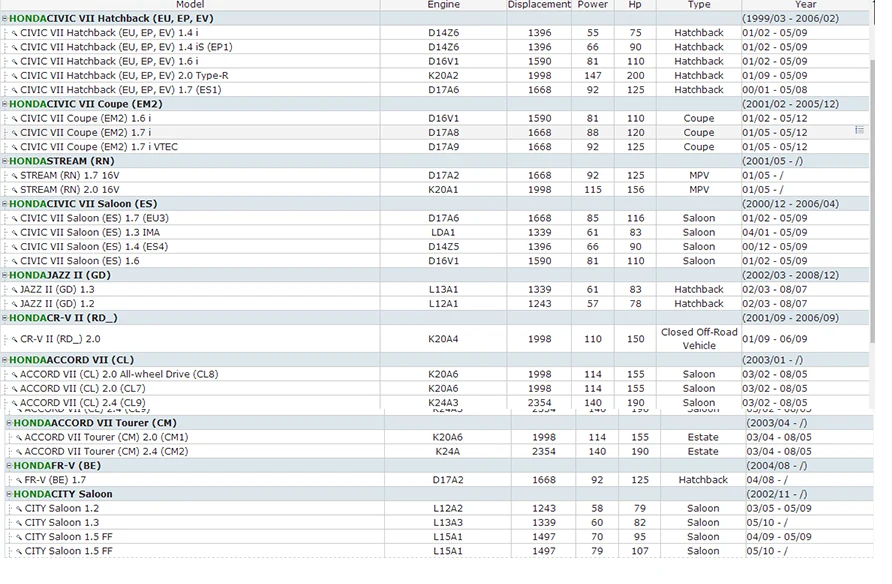The height and width of the screenshot is (584, 892).
Task: Click the icon beside ACCORD VII (CL) 2.0 All-wheel Drive (CL8)
Action: pyautogui.click(x=15, y=375)
